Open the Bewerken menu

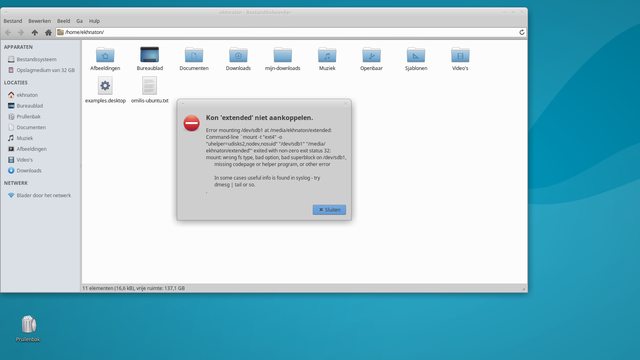point(40,21)
